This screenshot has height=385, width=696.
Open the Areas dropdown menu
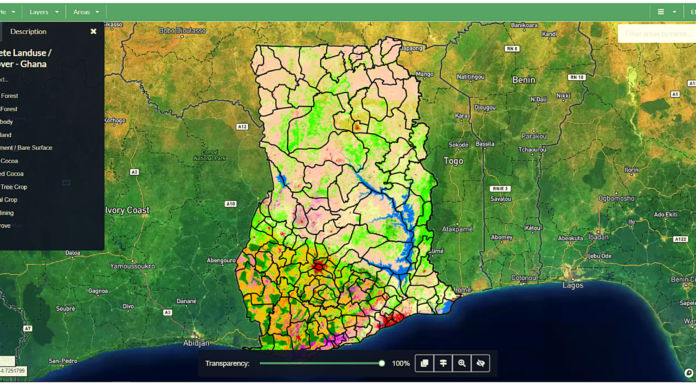86,12
